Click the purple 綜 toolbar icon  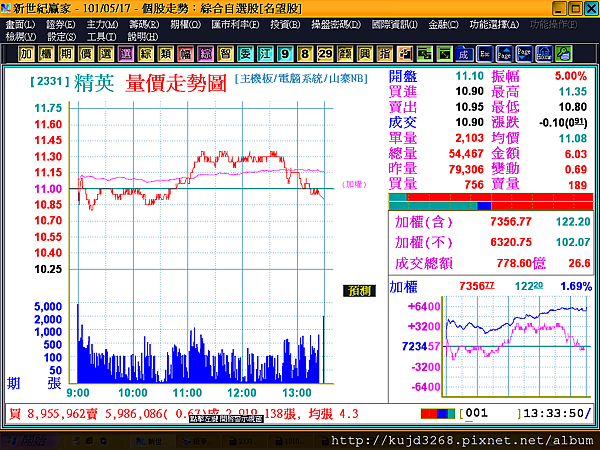pyautogui.click(x=205, y=54)
